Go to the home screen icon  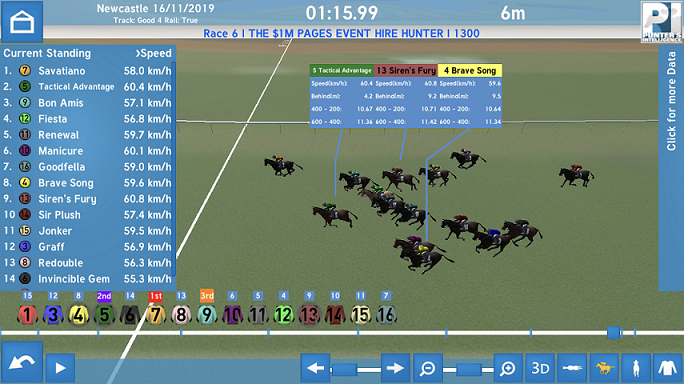coord(22,21)
